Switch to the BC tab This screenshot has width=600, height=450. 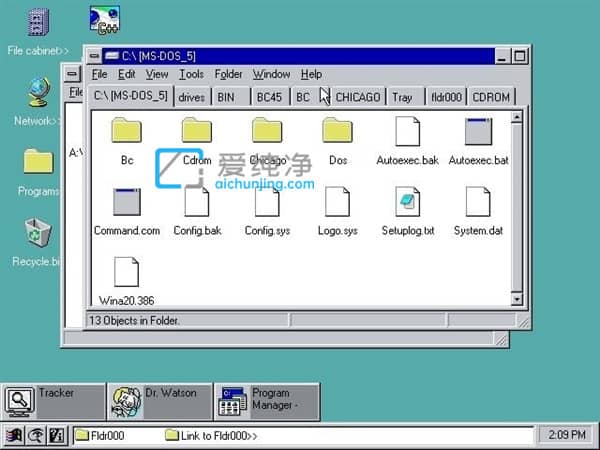pos(309,97)
